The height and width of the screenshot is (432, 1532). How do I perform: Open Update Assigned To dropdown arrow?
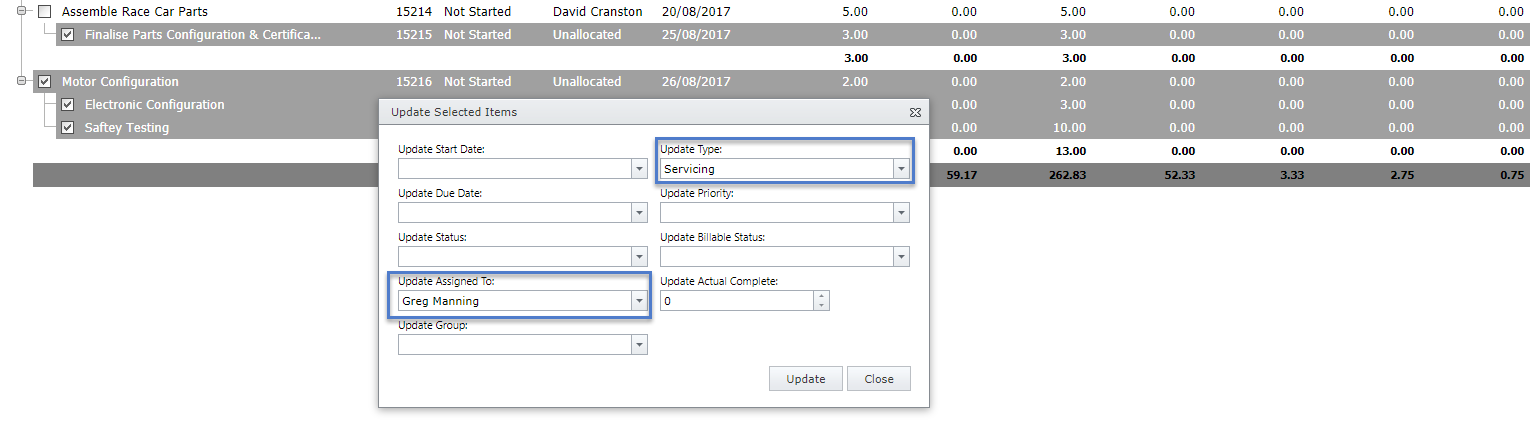(639, 301)
